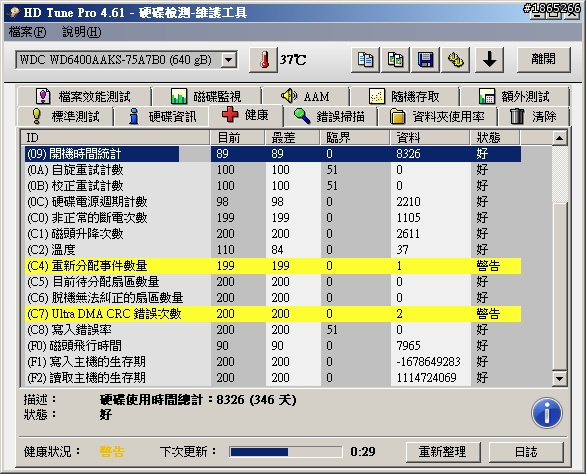Open the 檔案(F) menu
The width and height of the screenshot is (586, 474).
coord(27,32)
